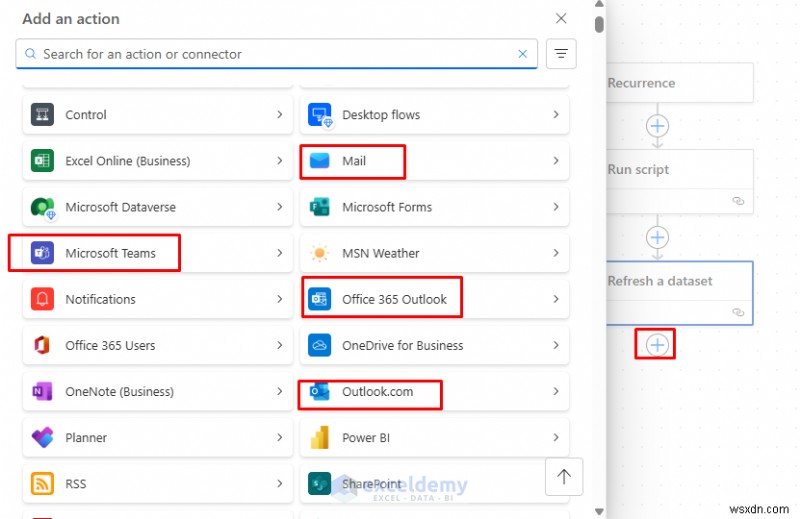The image size is (800, 519).
Task: Click the Office 365 Outlook icon
Action: pyautogui.click(x=319, y=299)
